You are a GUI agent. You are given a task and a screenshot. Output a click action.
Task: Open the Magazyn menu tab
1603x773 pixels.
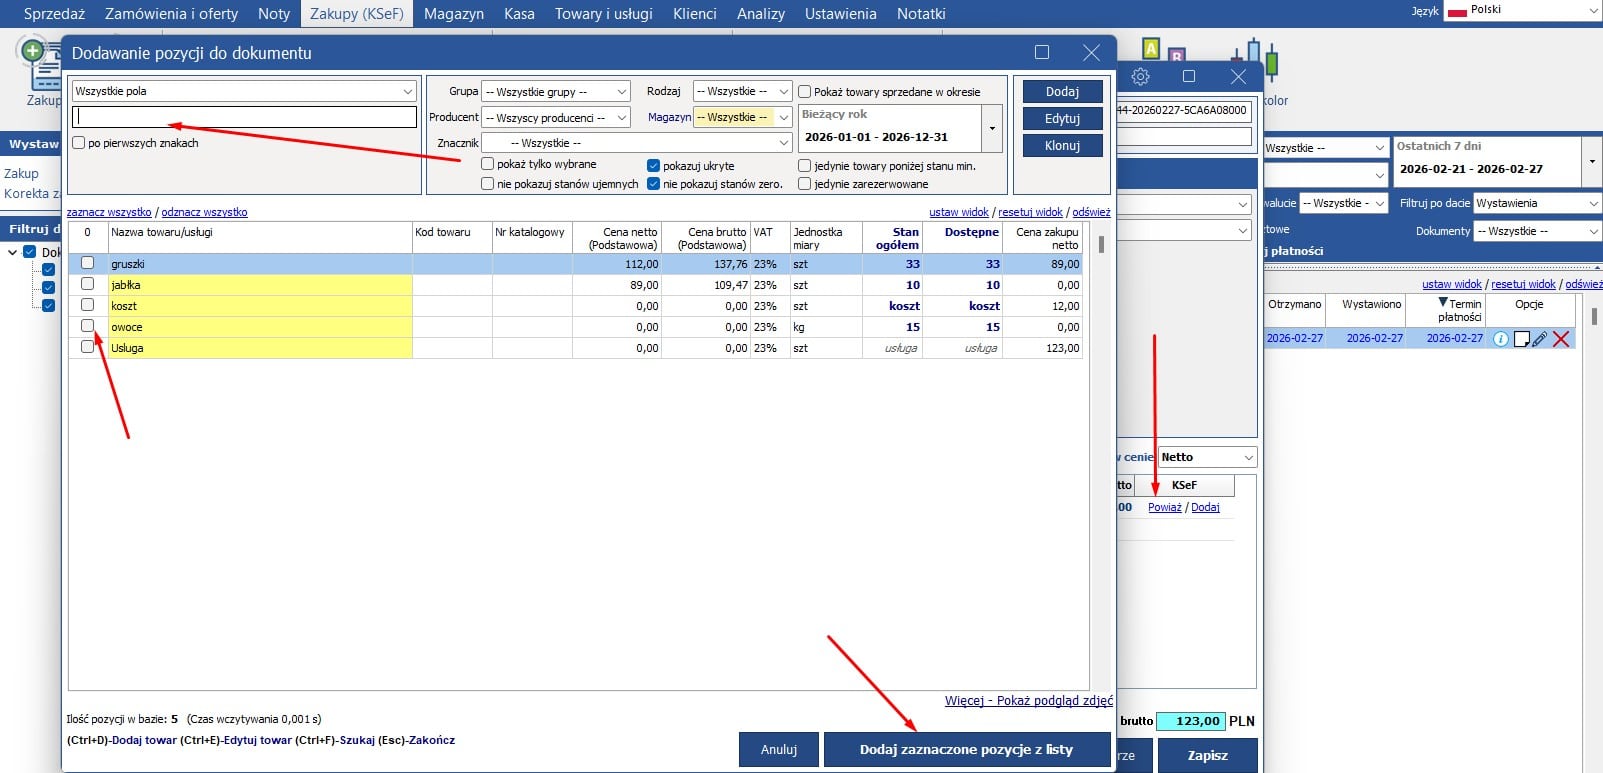pyautogui.click(x=453, y=14)
